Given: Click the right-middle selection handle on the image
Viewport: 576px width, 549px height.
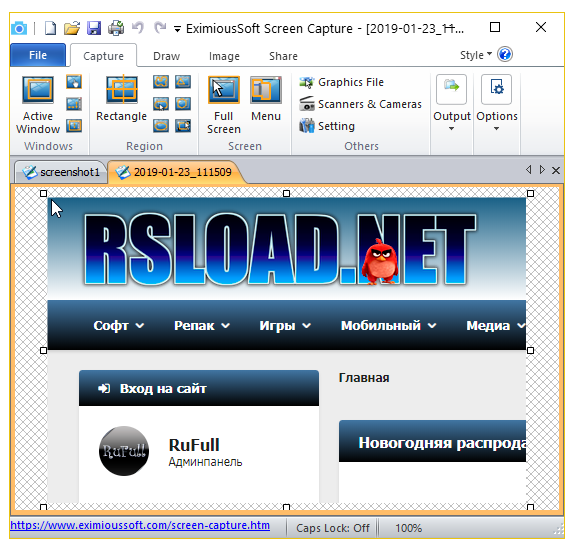Looking at the screenshot, I should click(530, 350).
